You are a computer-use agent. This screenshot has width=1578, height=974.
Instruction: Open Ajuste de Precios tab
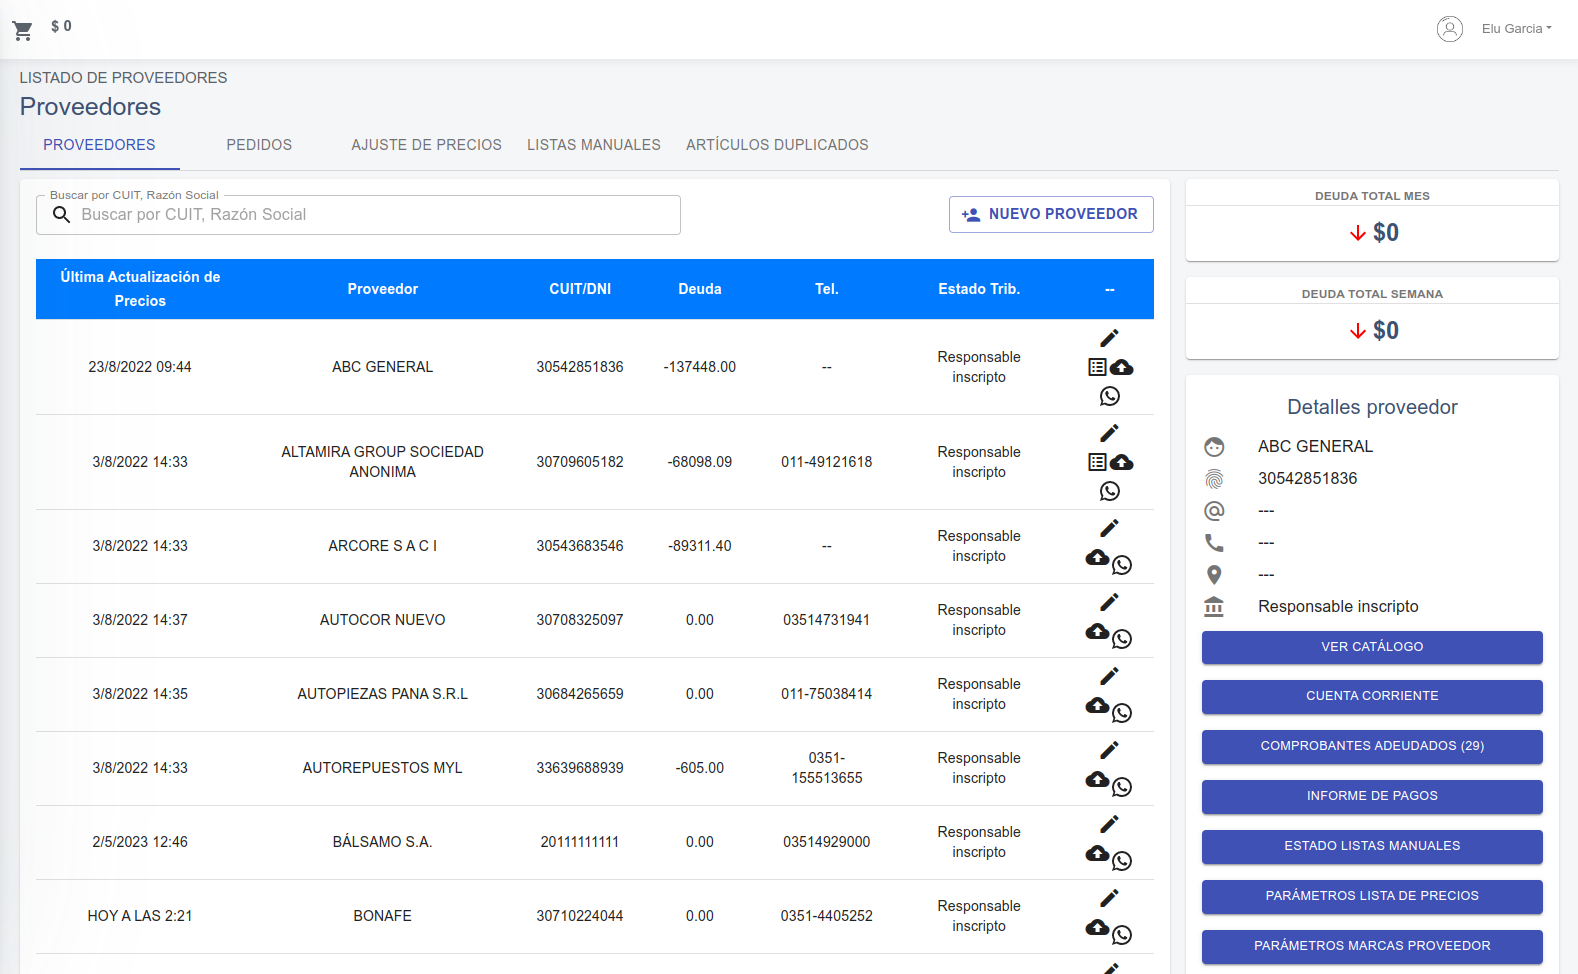(426, 145)
